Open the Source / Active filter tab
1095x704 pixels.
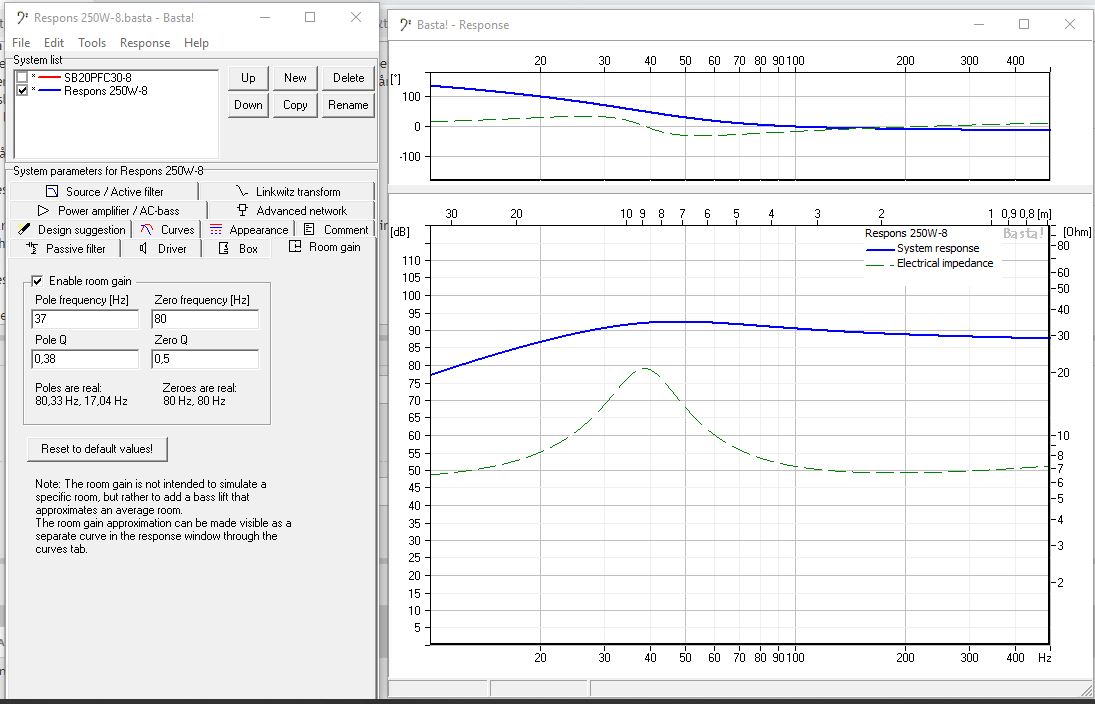(104, 191)
